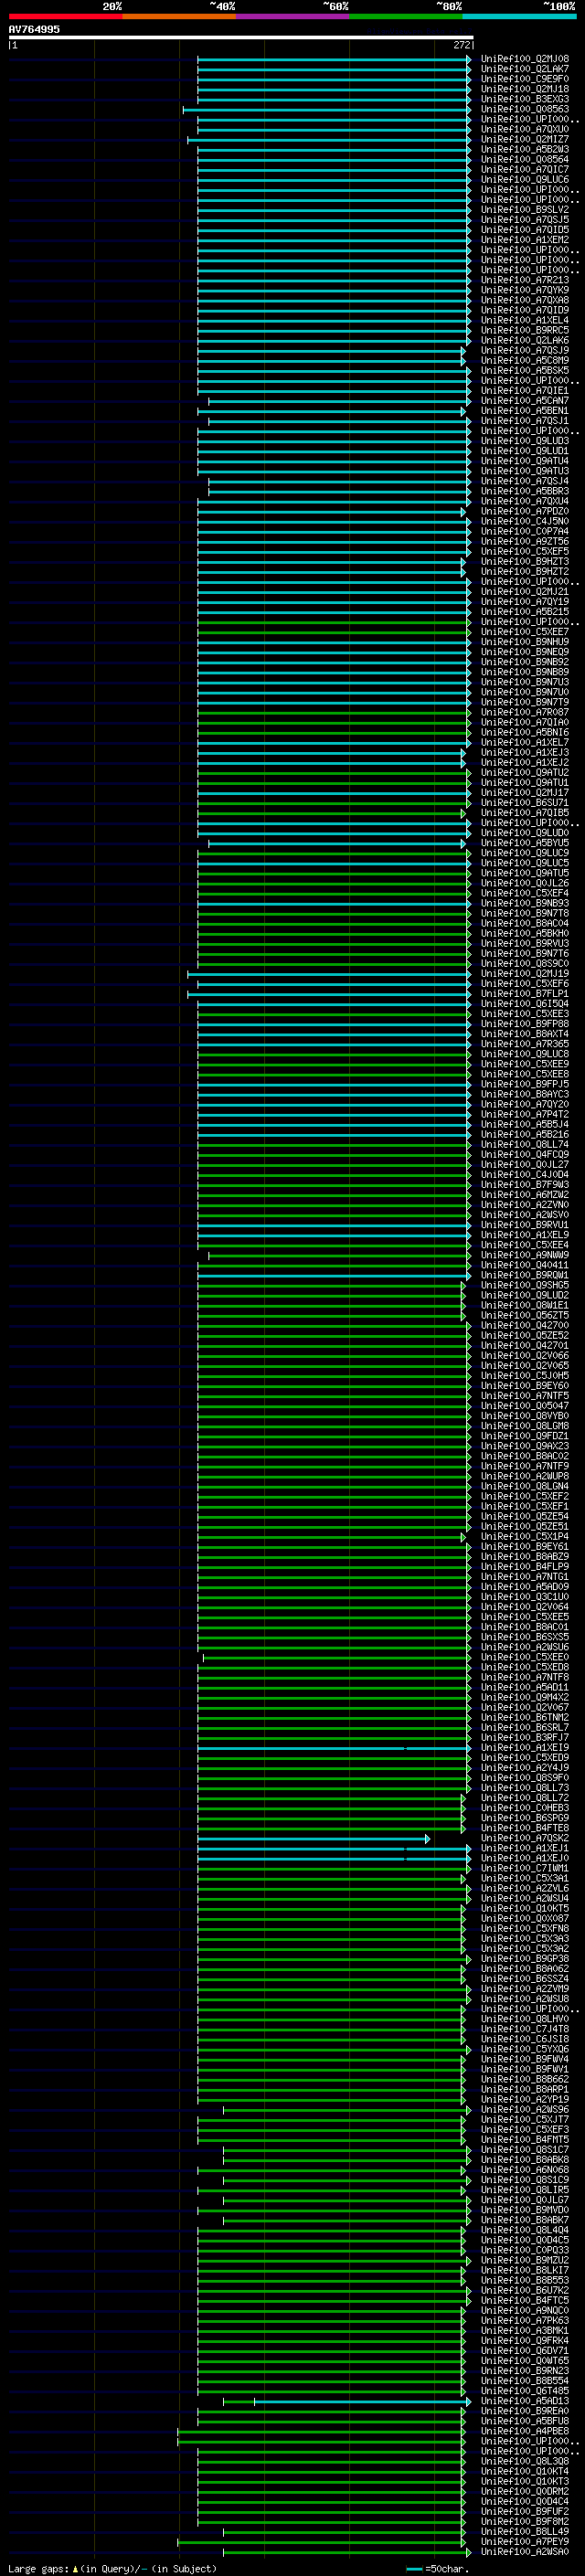The image size is (585, 2576).
Task: Select hit label UniRef100_B9FP88
Action: click(x=525, y=1023)
